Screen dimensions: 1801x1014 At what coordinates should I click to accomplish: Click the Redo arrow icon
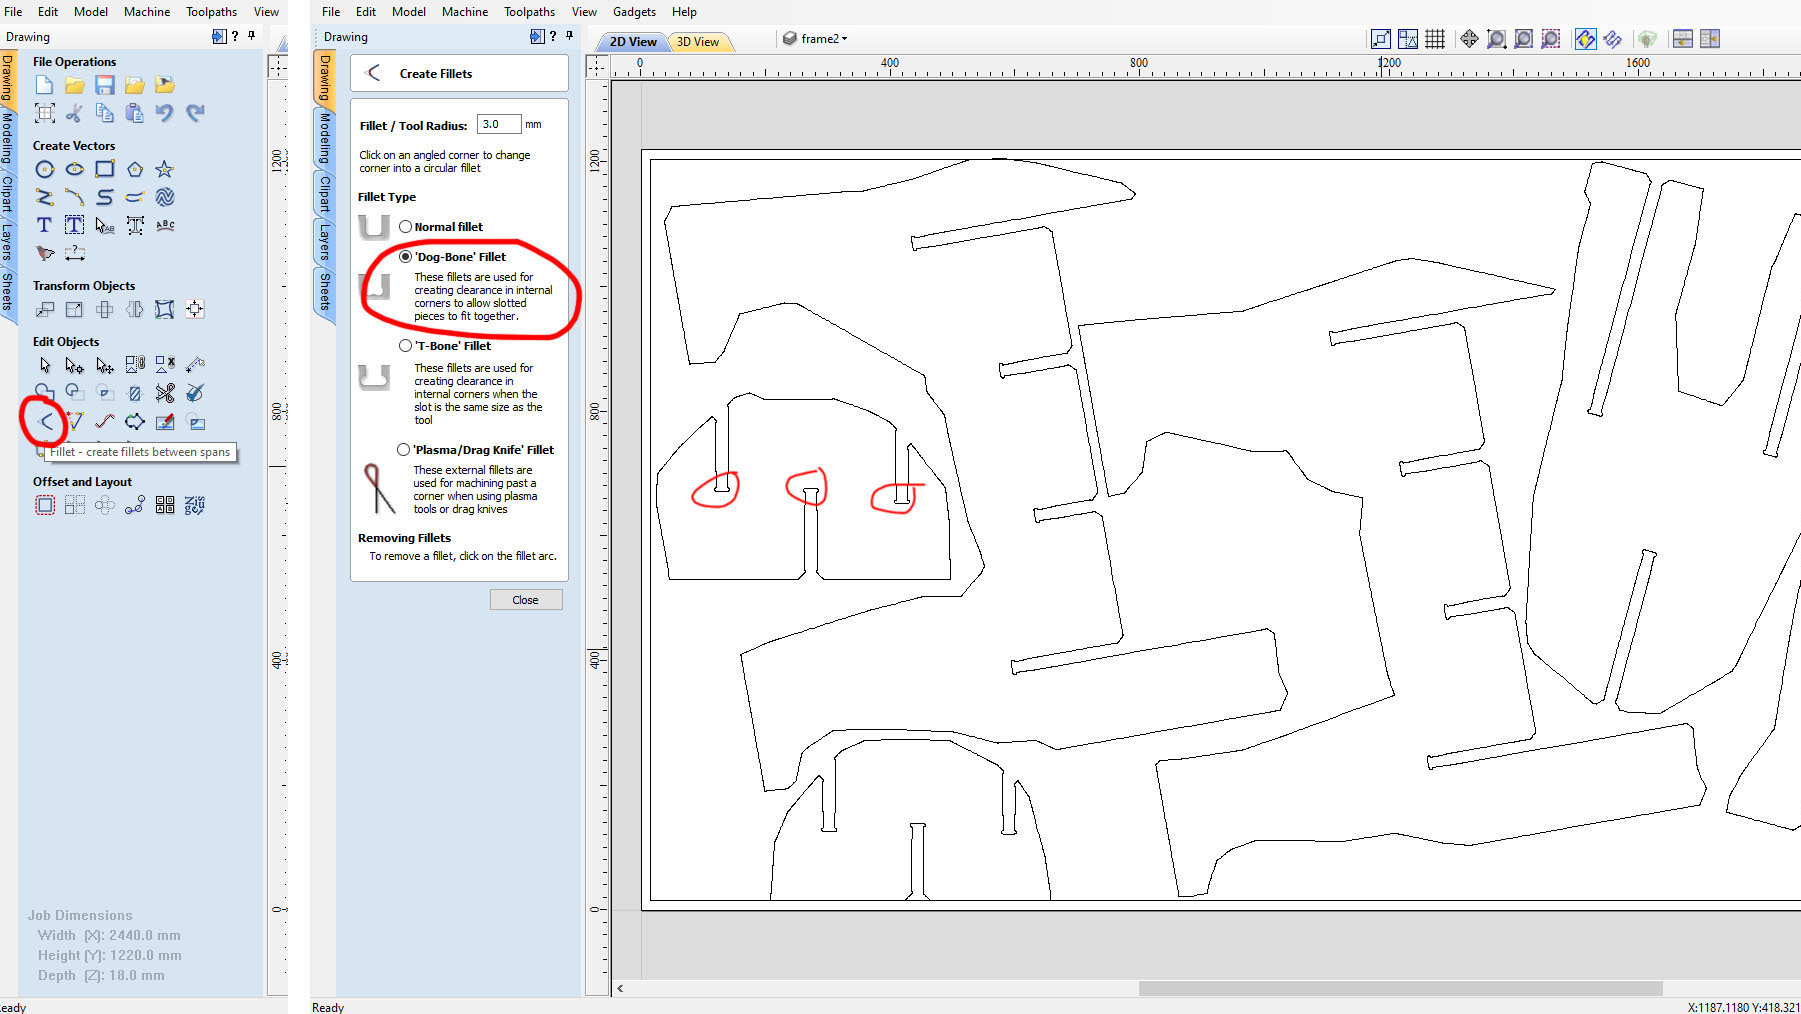click(x=195, y=113)
